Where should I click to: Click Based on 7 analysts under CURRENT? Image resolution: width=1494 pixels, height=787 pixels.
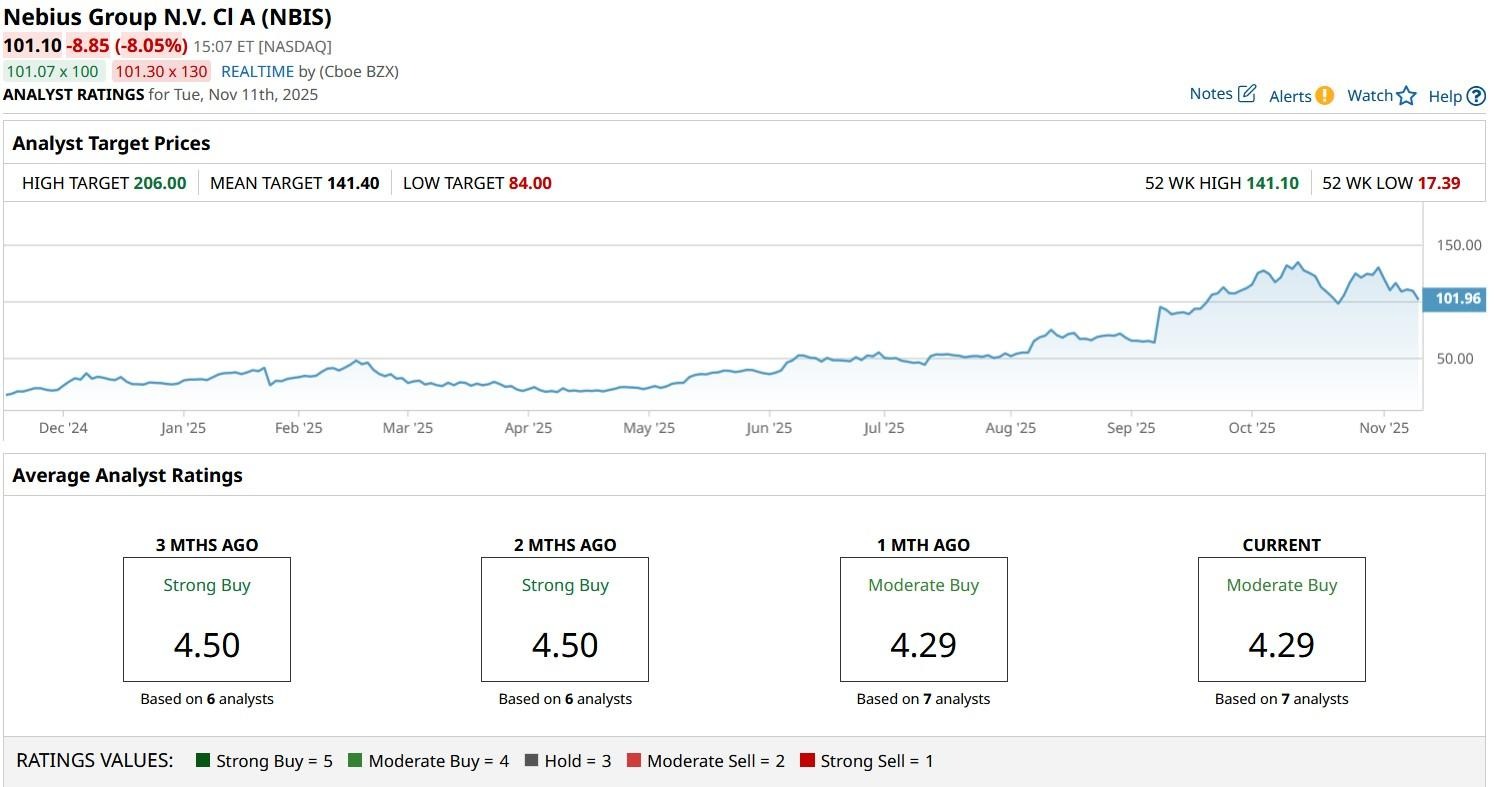(x=1281, y=699)
